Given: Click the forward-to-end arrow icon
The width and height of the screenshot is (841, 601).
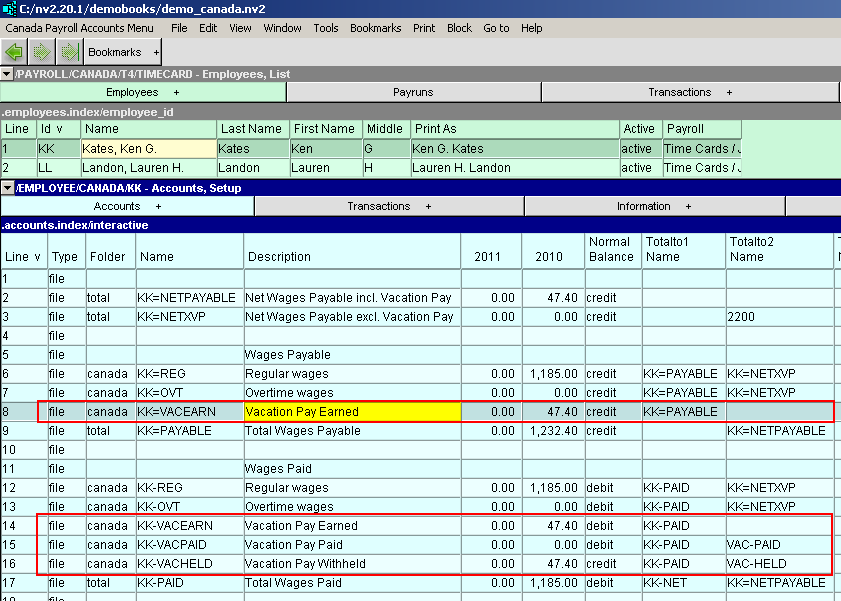Looking at the screenshot, I should pos(68,52).
